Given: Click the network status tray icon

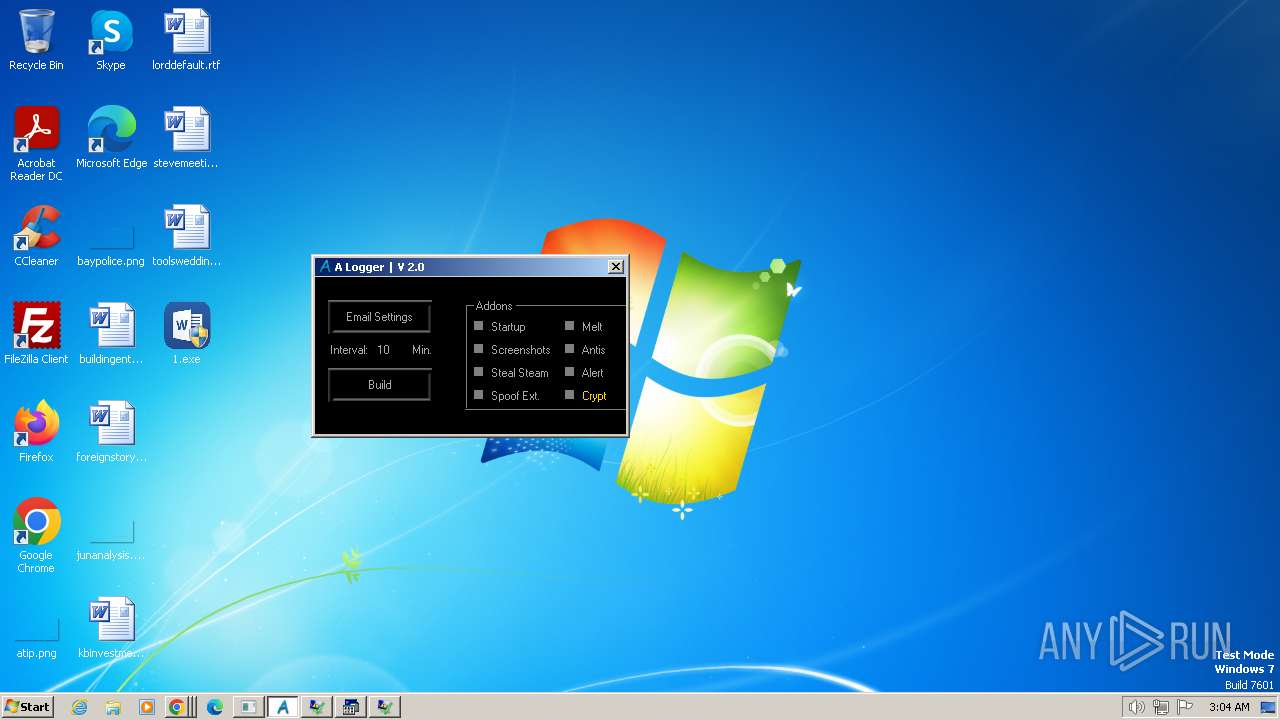Looking at the screenshot, I should [1161, 707].
